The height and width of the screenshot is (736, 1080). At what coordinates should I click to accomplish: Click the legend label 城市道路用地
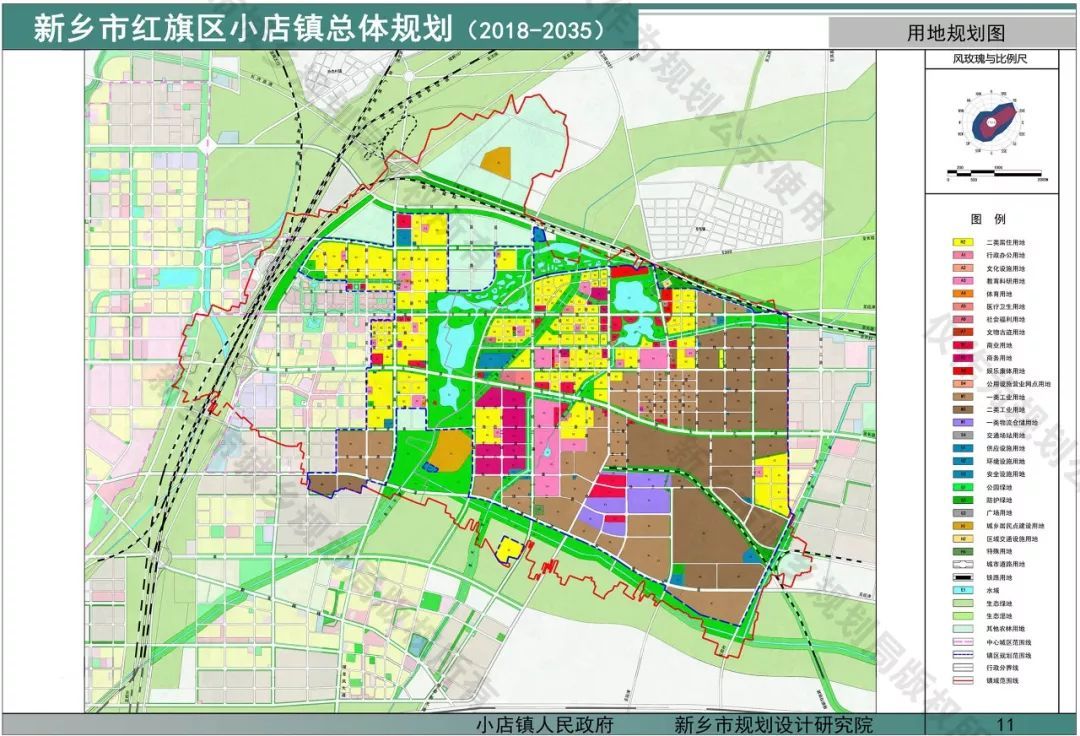pyautogui.click(x=1006, y=565)
